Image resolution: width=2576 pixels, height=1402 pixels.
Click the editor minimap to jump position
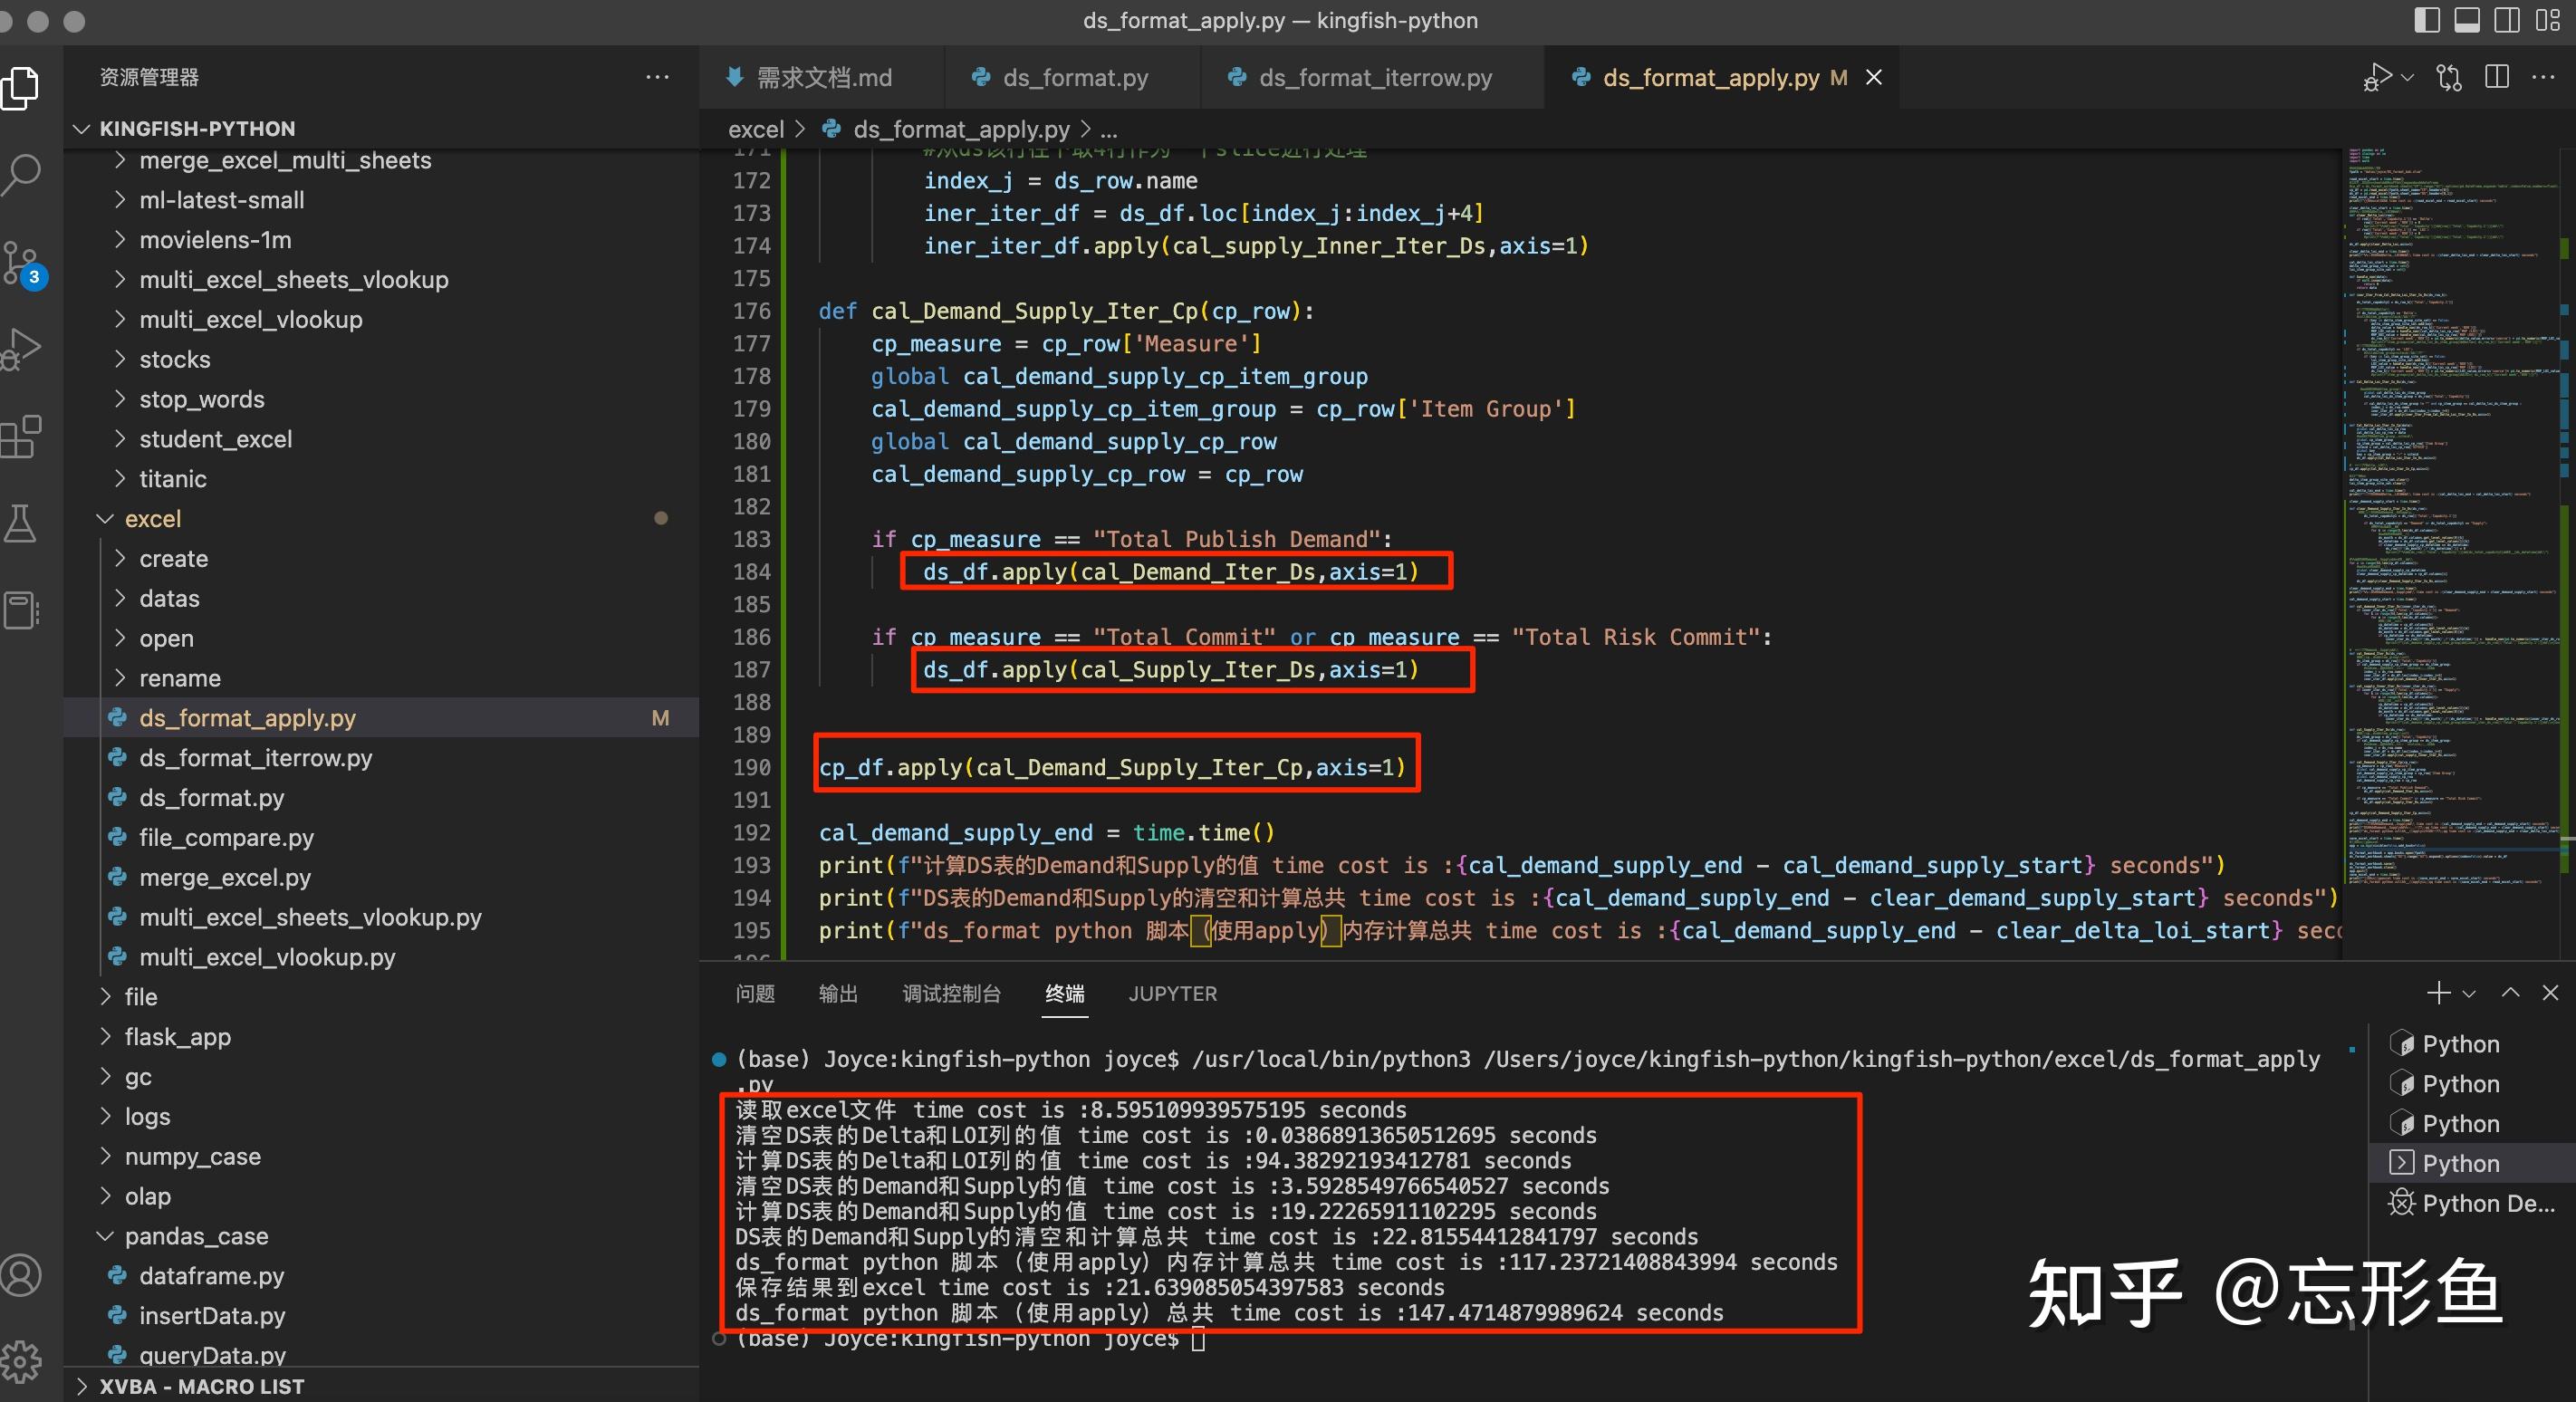coord(2450,500)
